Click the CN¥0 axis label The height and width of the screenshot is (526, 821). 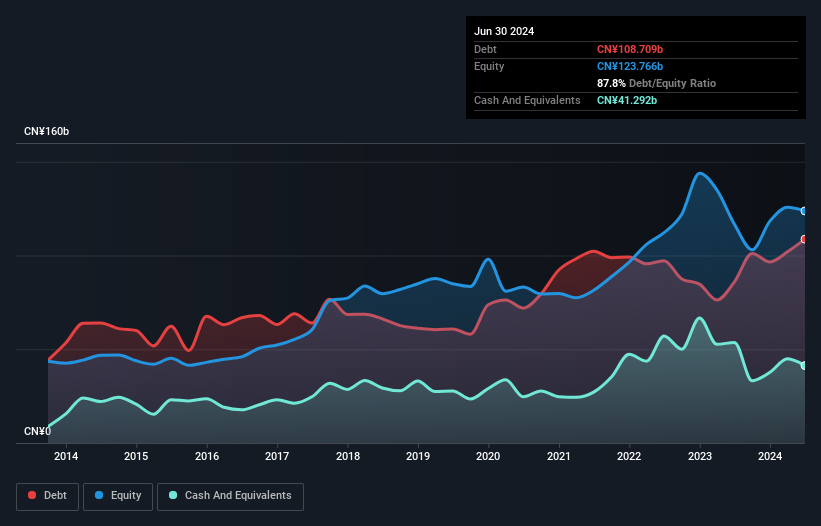(38, 431)
